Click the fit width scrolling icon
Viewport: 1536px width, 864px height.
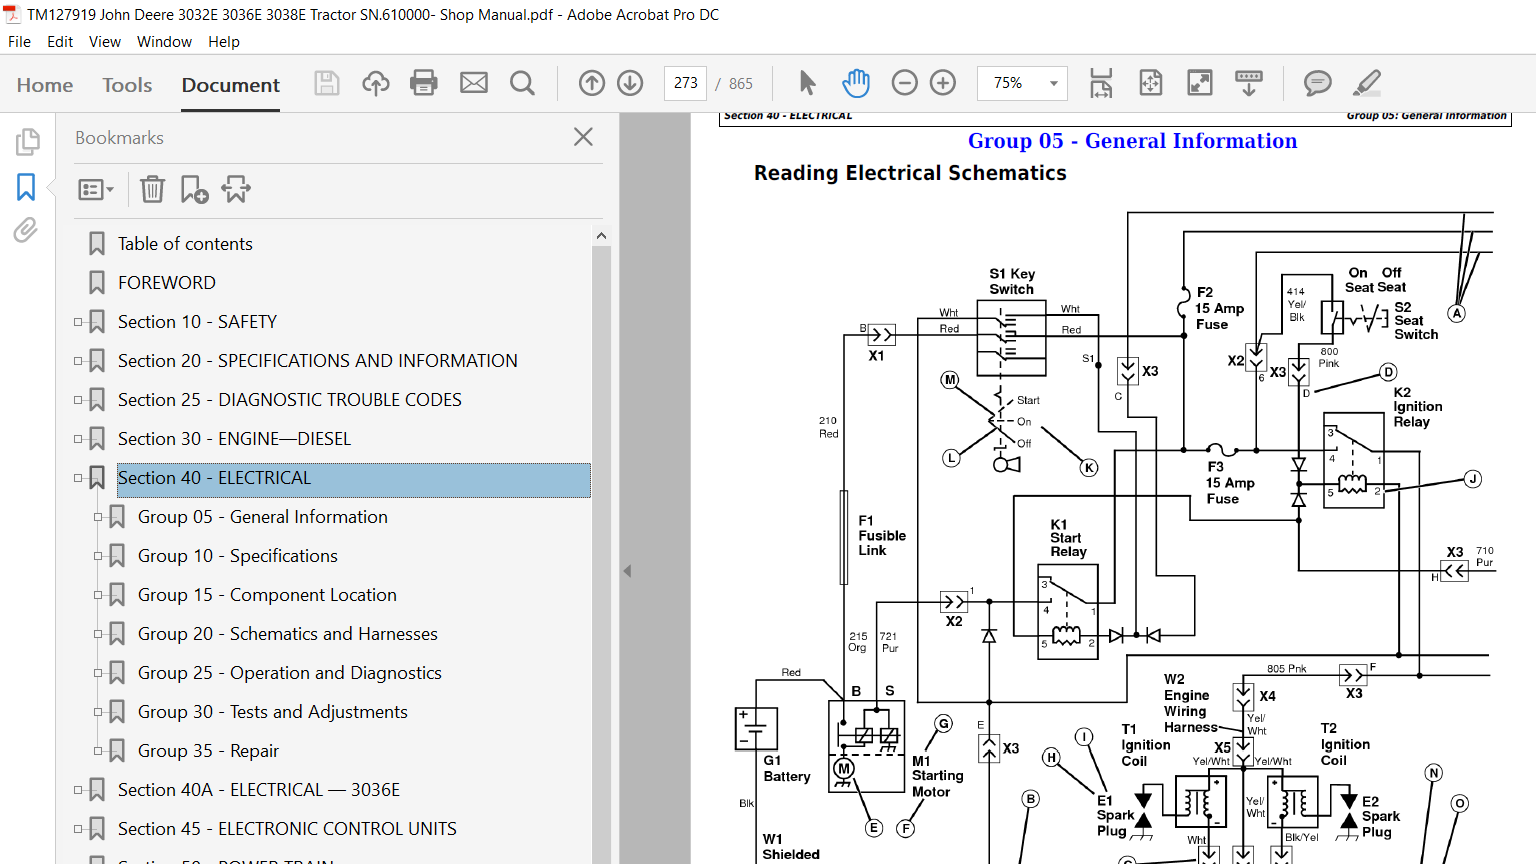point(1101,83)
